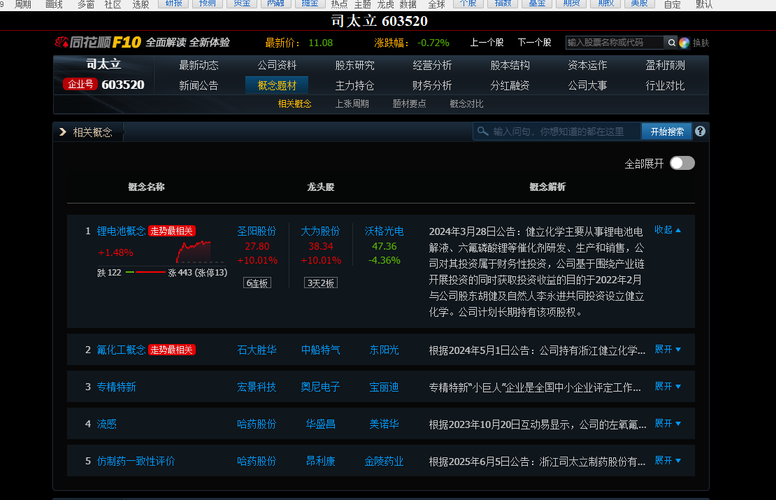Open the 专精特新 concept link

116,387
